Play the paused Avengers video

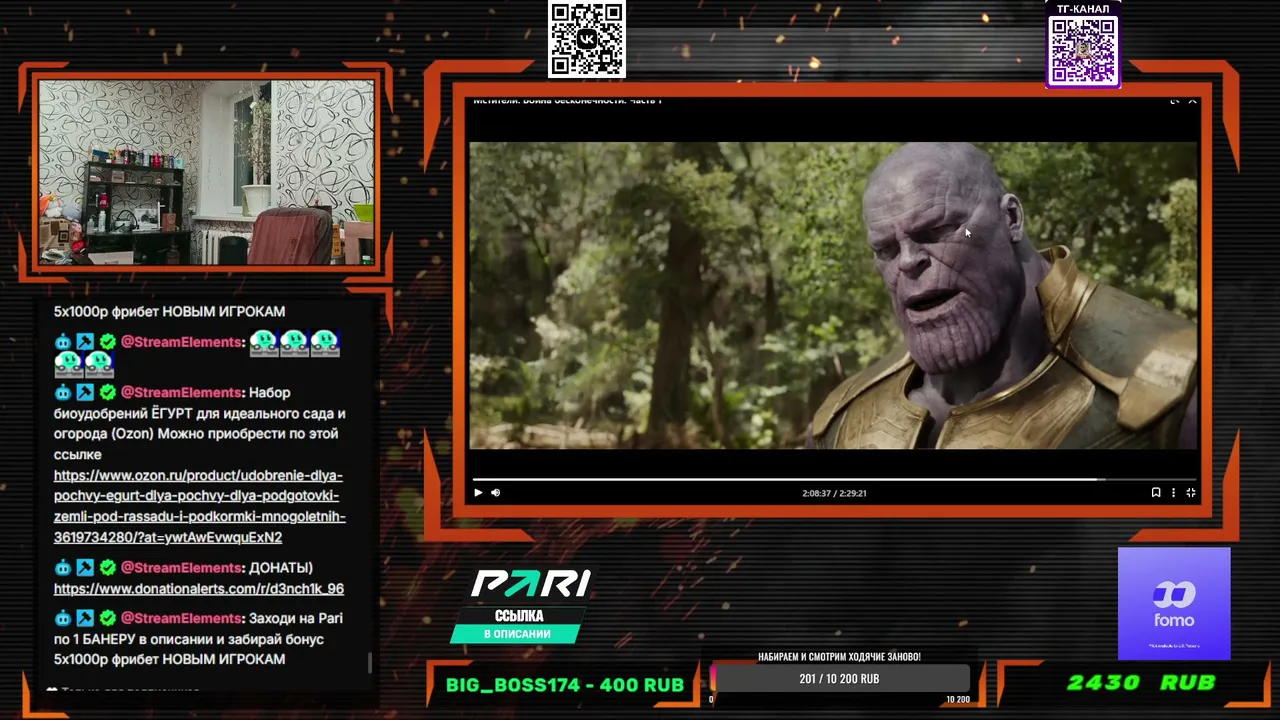[x=478, y=493]
